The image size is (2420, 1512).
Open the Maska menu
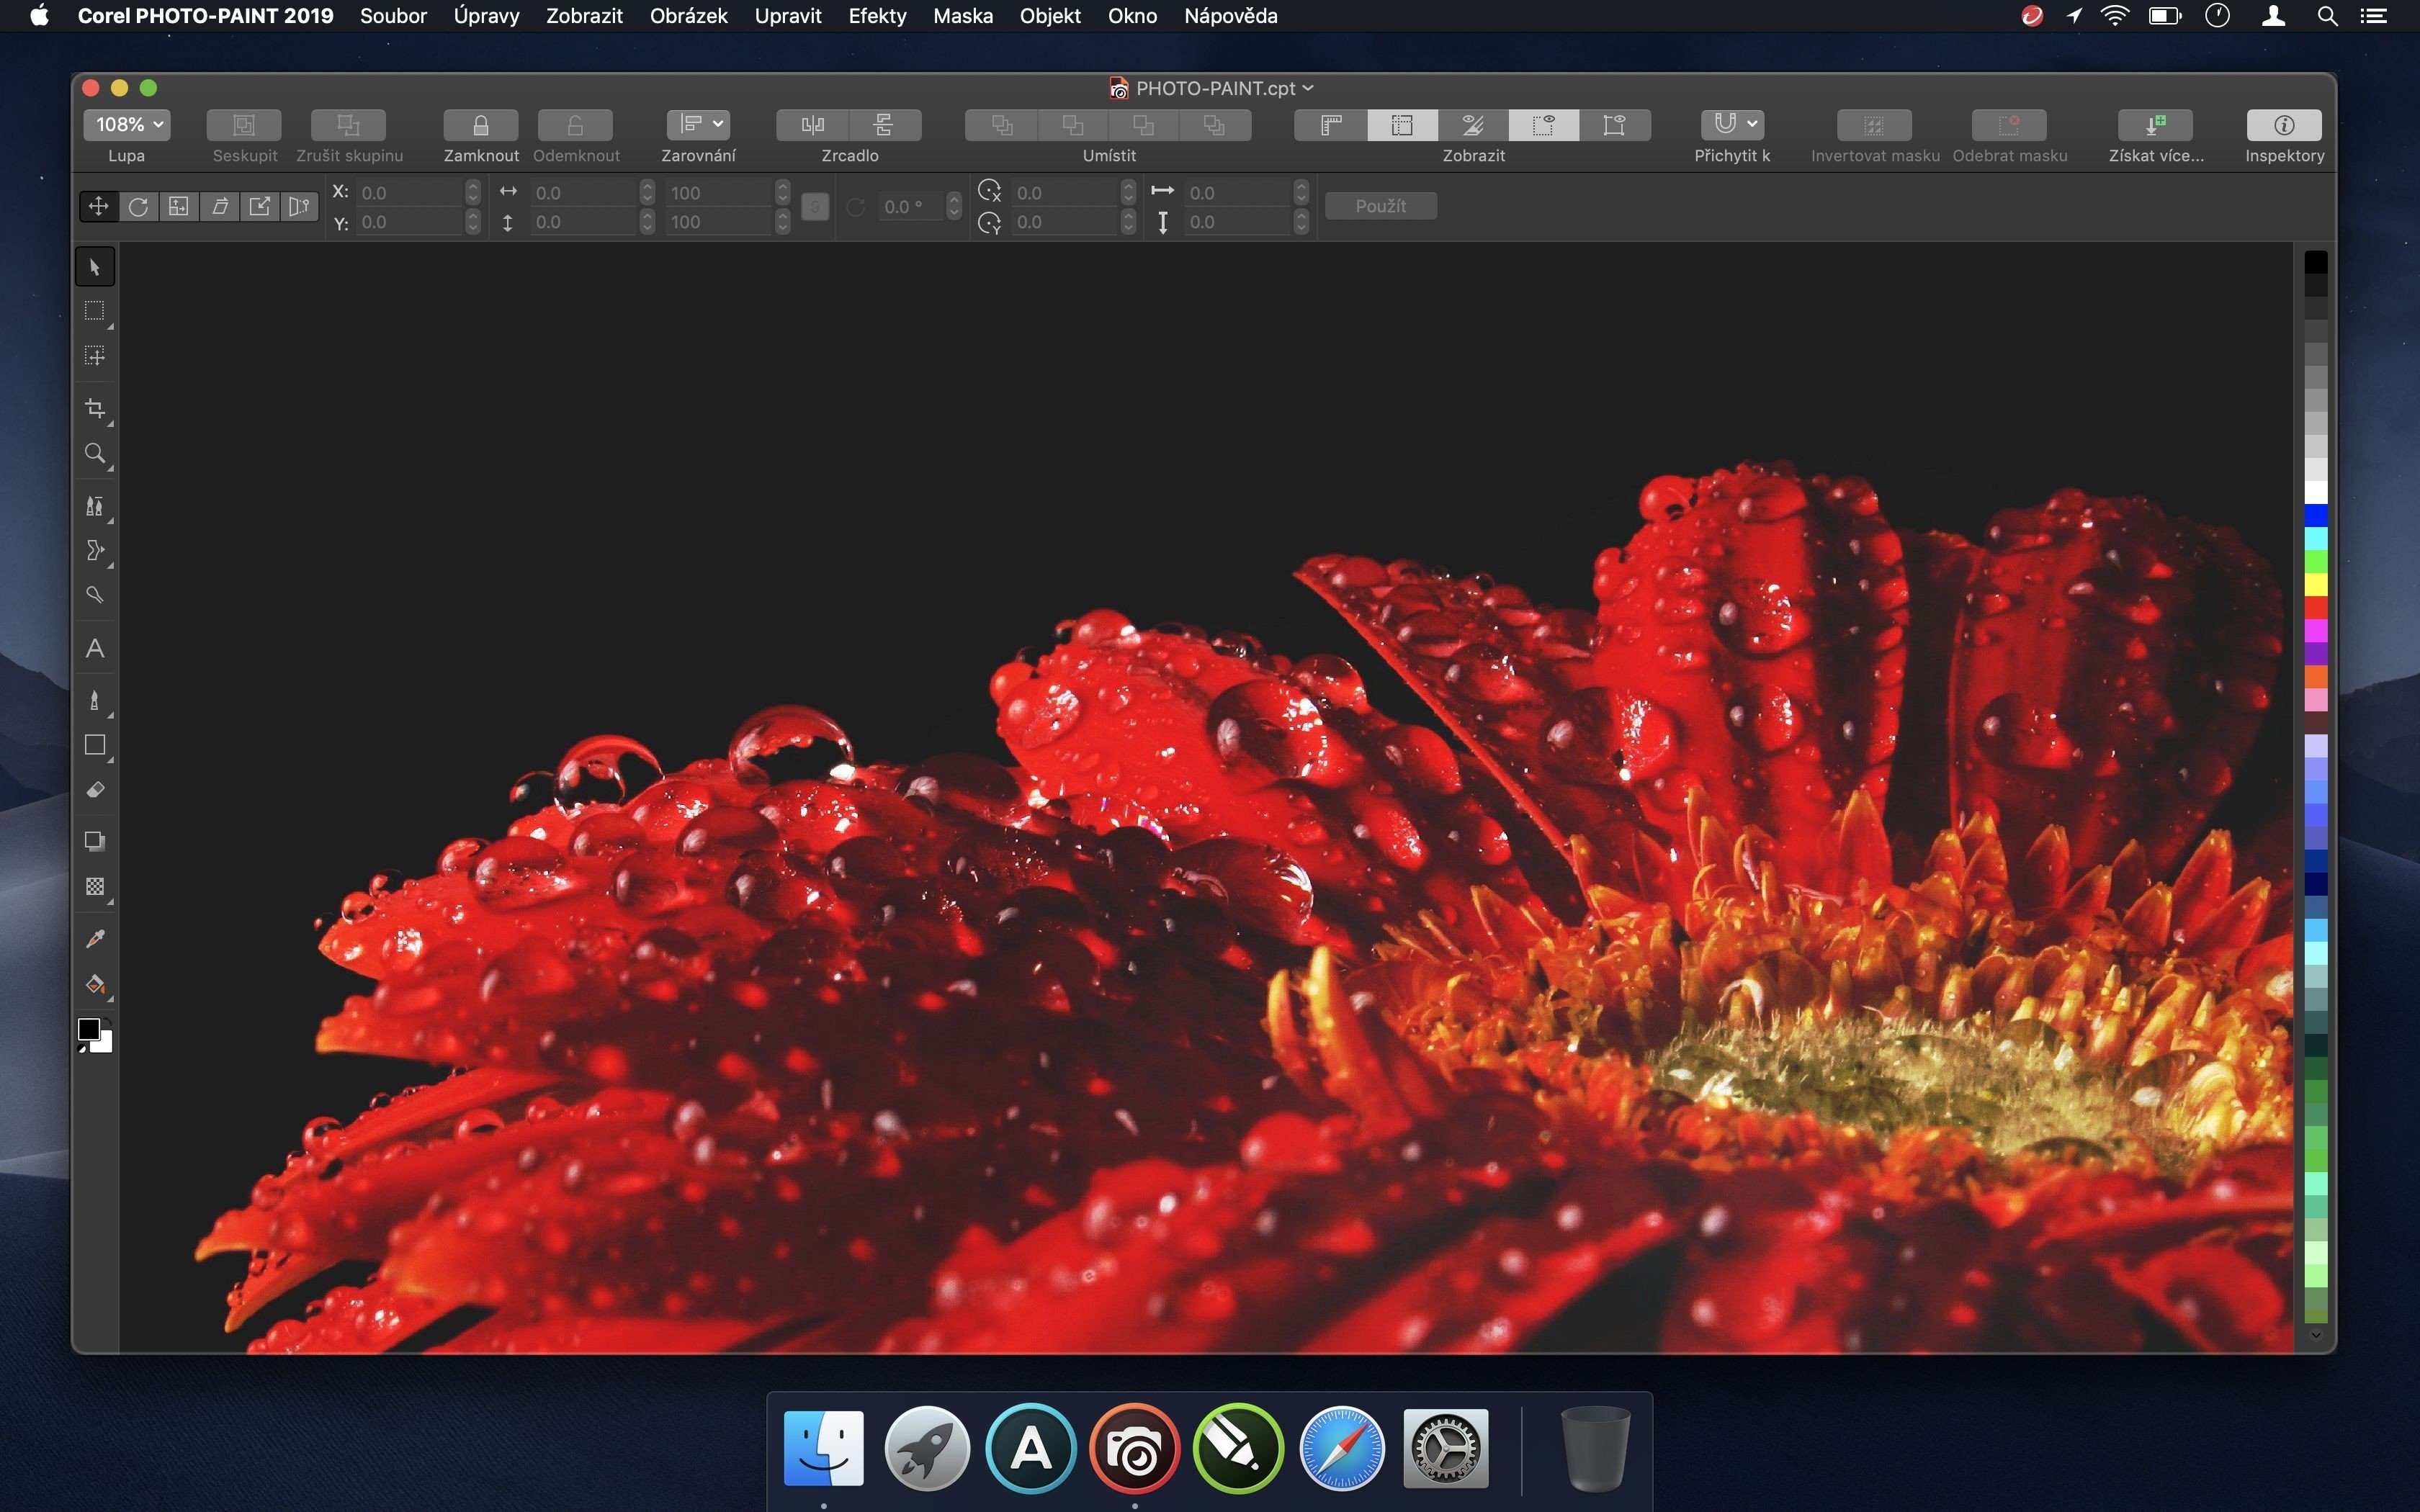(x=962, y=16)
